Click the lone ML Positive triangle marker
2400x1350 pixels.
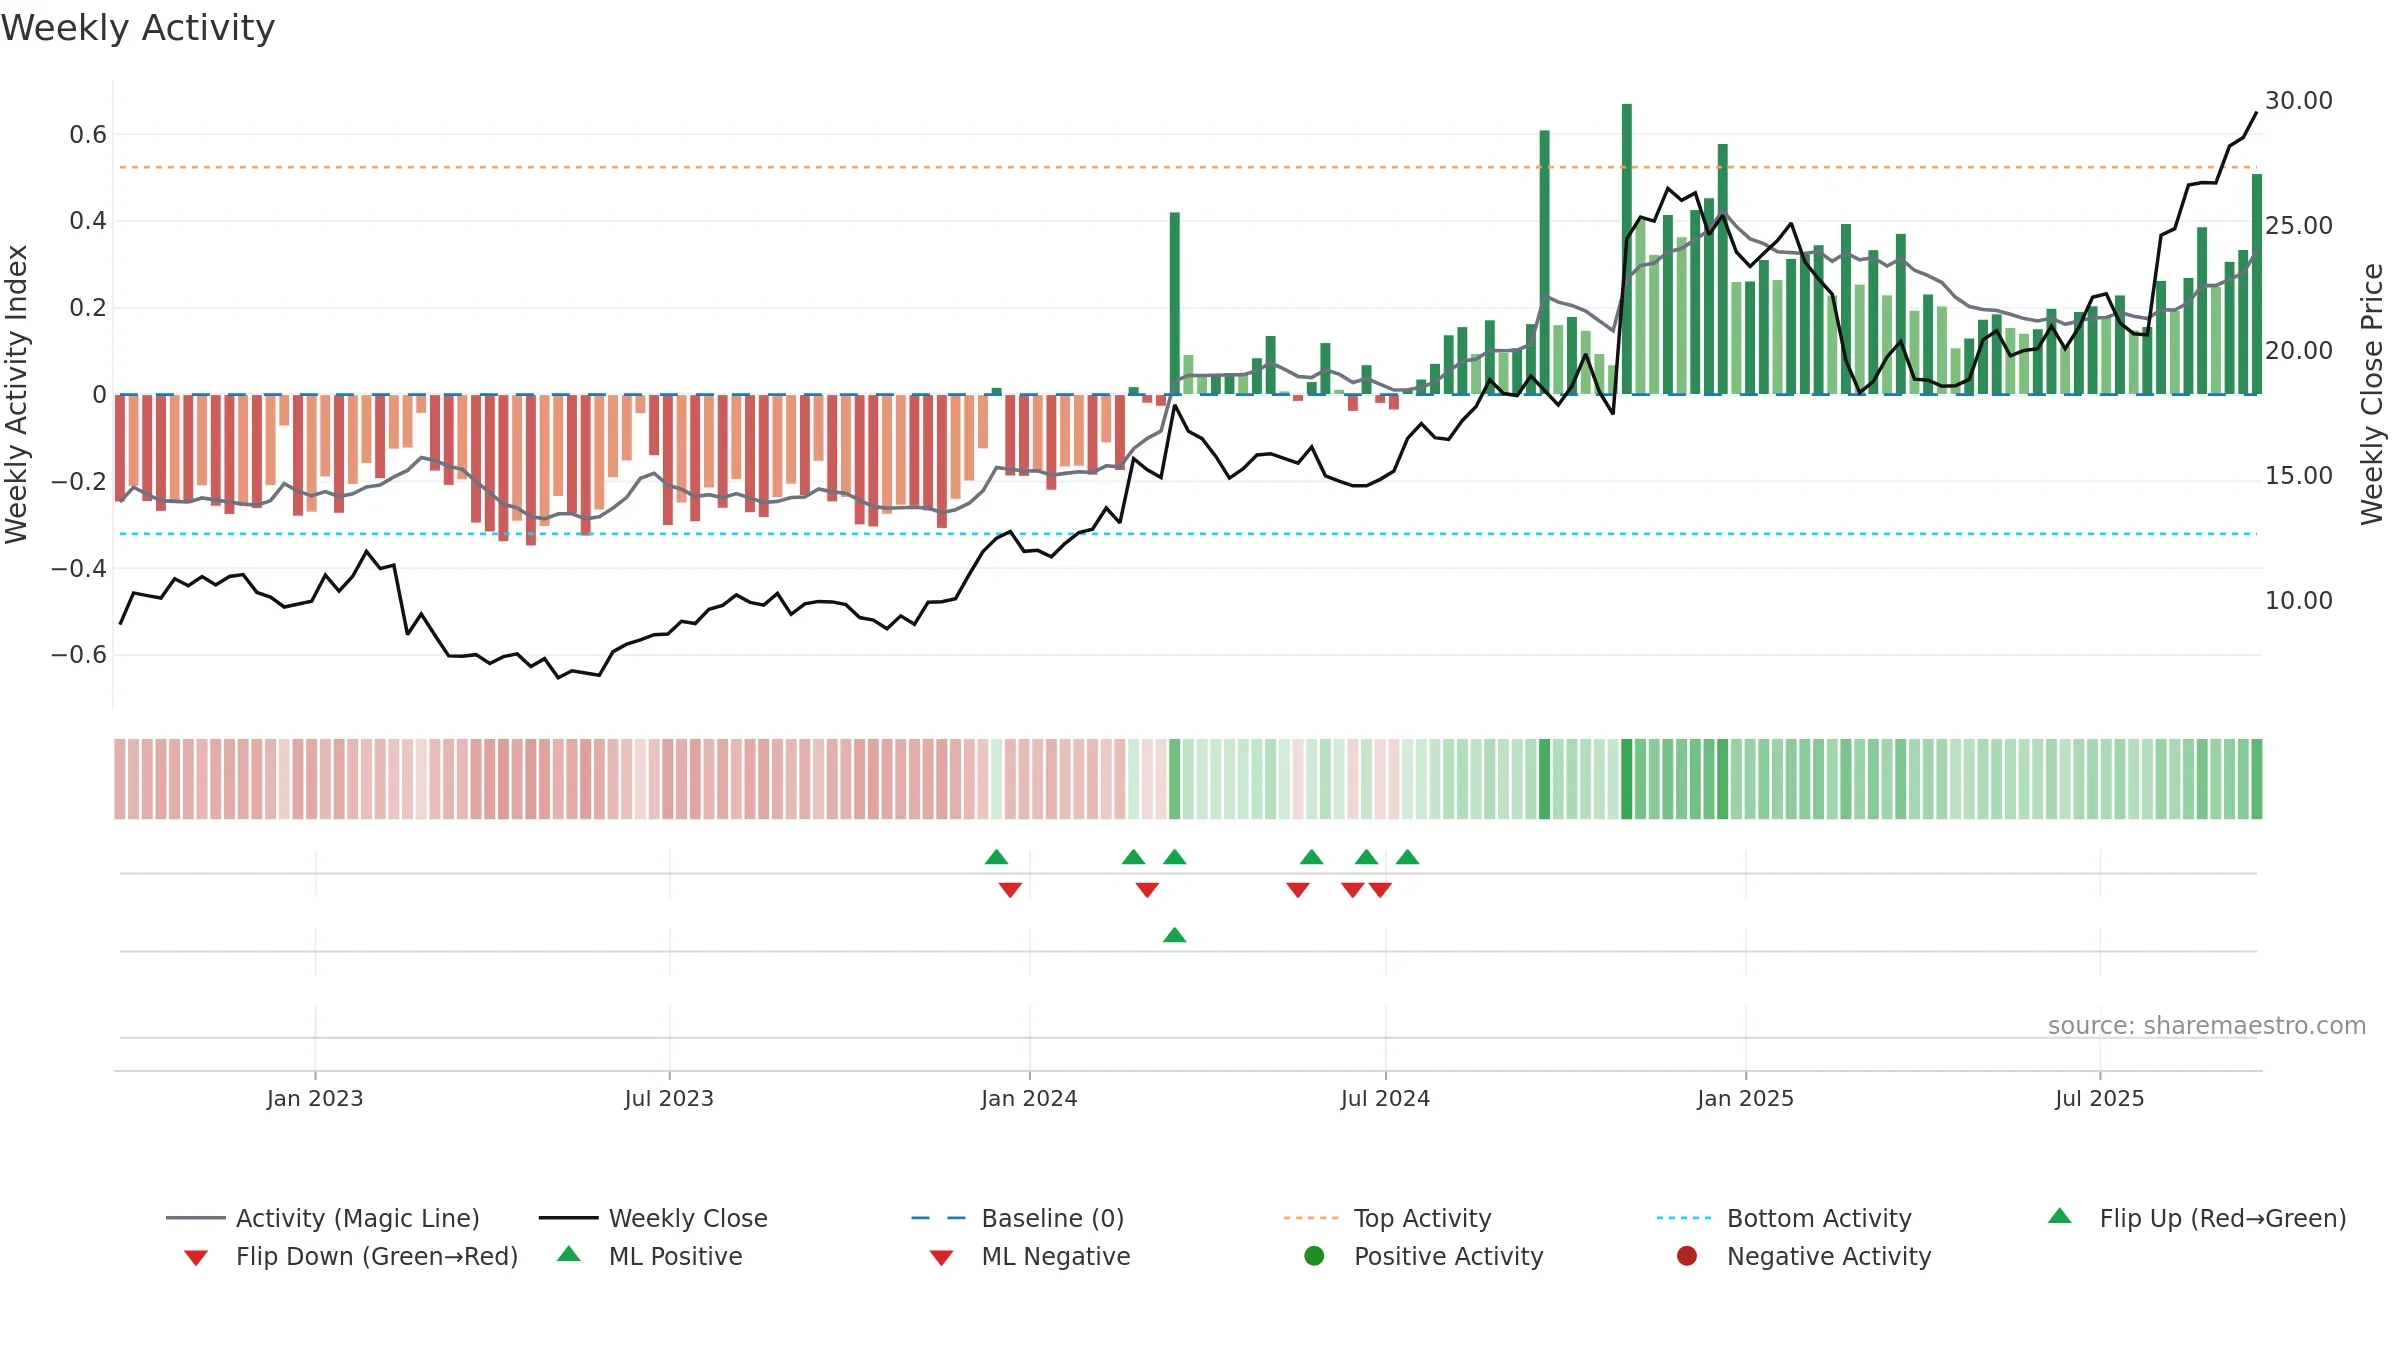[1175, 935]
